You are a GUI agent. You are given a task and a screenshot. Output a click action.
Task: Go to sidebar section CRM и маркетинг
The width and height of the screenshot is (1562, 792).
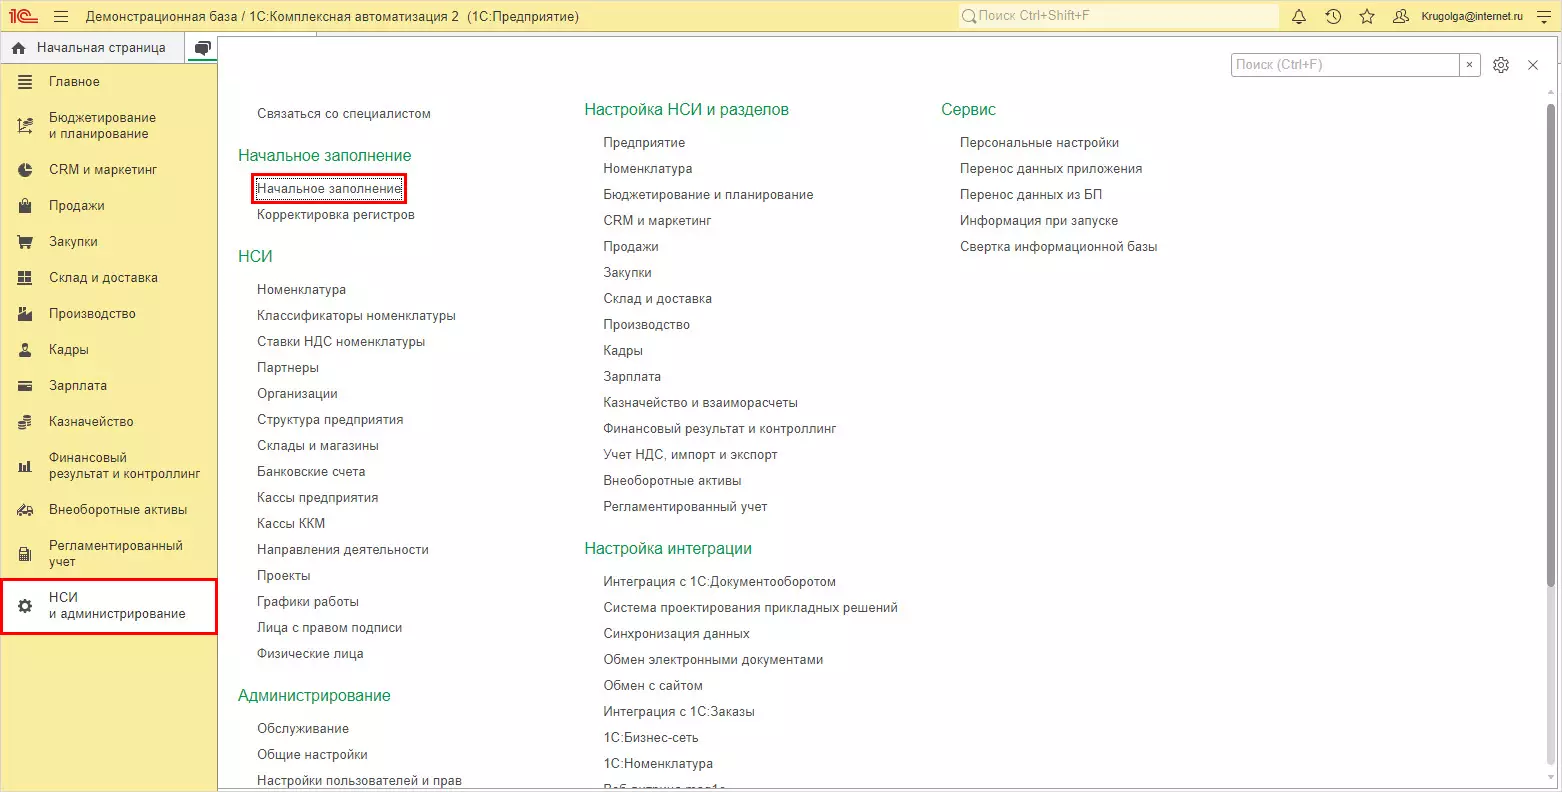[109, 170]
